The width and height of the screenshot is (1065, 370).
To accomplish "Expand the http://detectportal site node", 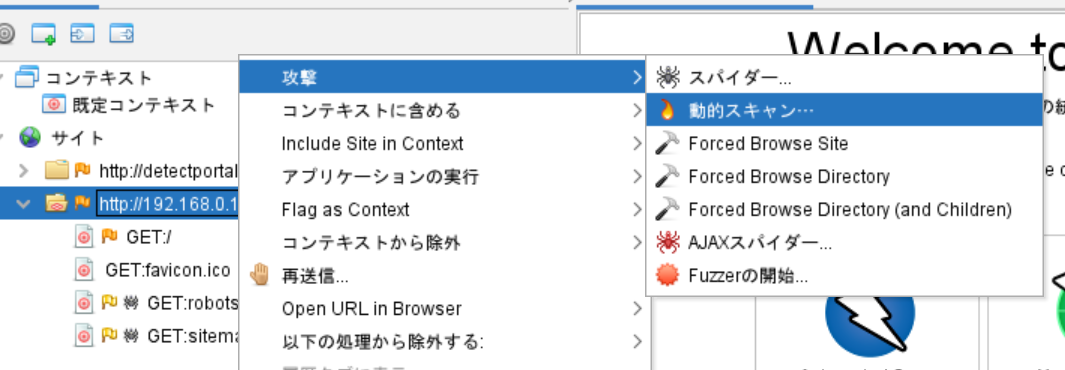I will click(x=23, y=170).
